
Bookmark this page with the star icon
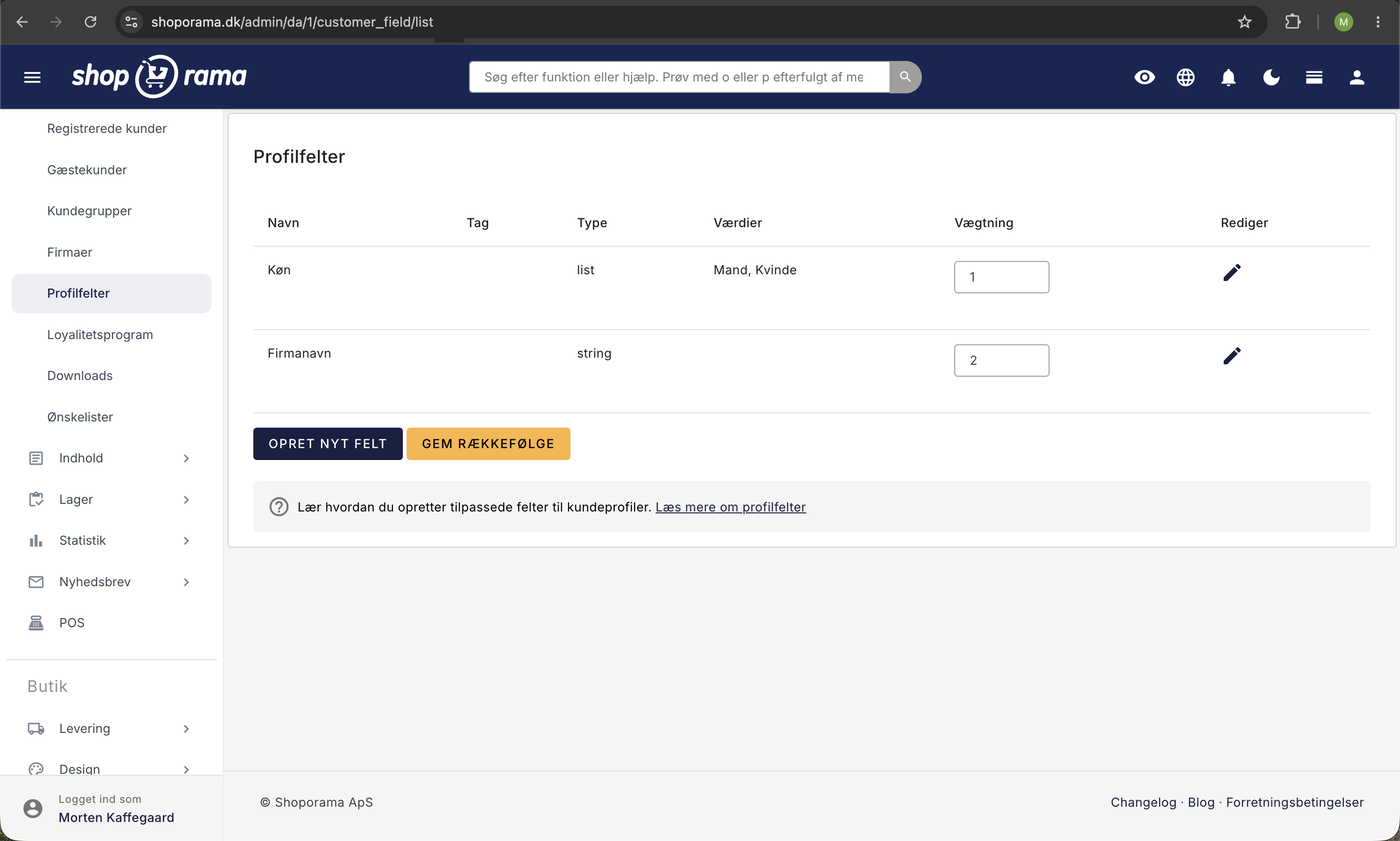tap(1245, 21)
